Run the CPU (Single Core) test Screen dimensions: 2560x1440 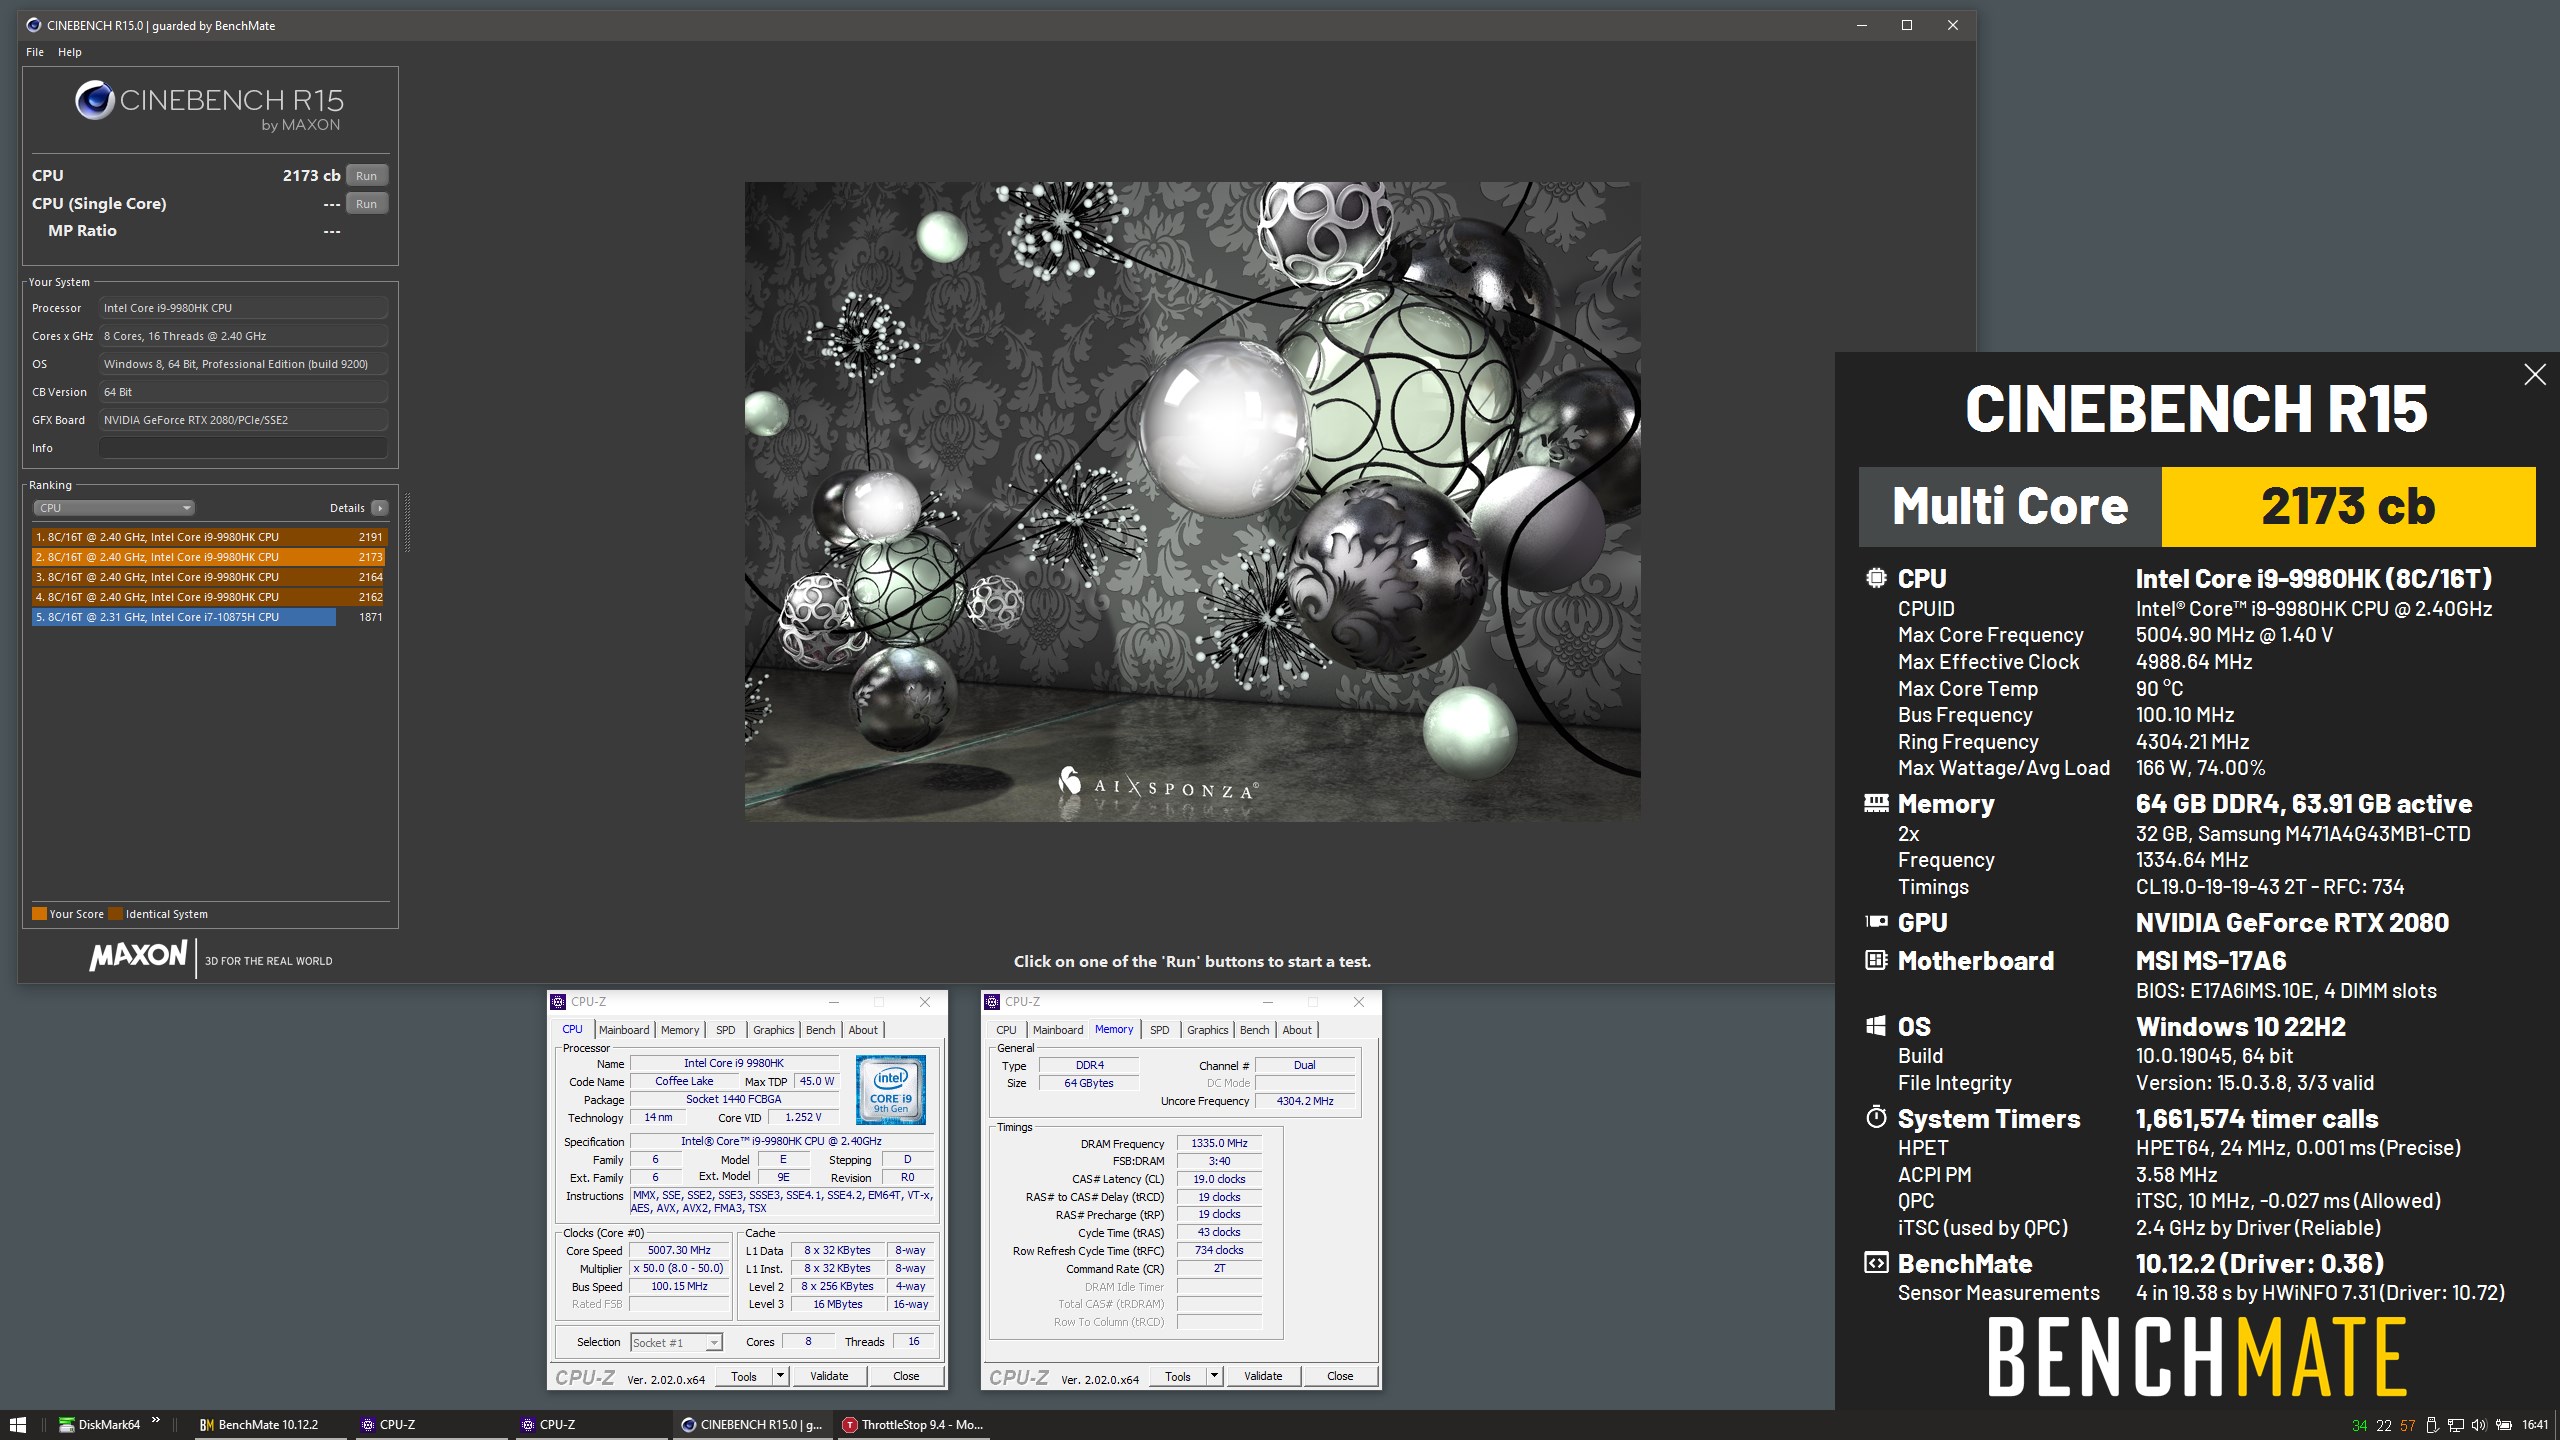tap(366, 203)
